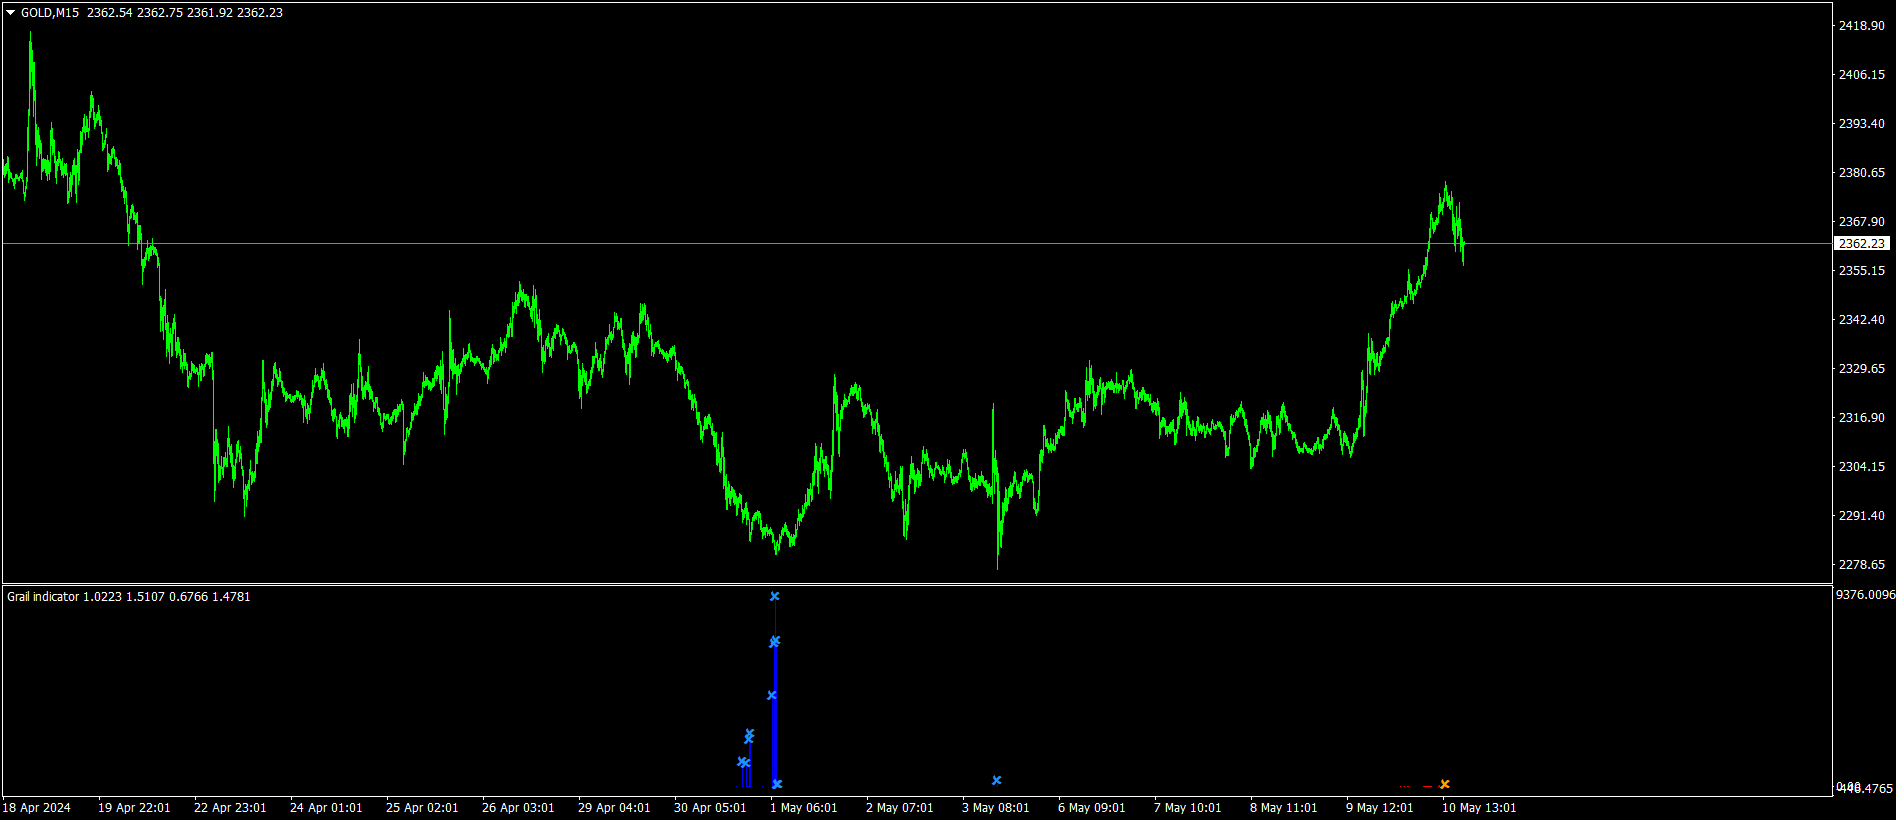Click the 2367.90 price scale label
Image resolution: width=1896 pixels, height=820 pixels.
[1862, 222]
